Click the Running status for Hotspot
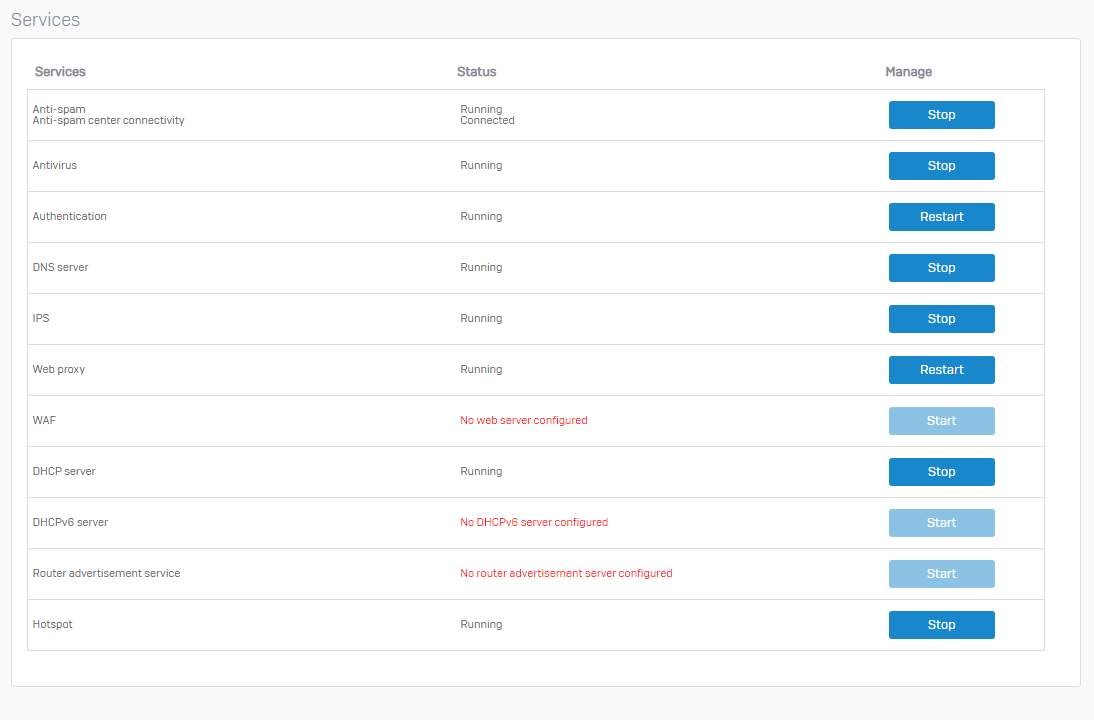1094x720 pixels. (x=481, y=624)
